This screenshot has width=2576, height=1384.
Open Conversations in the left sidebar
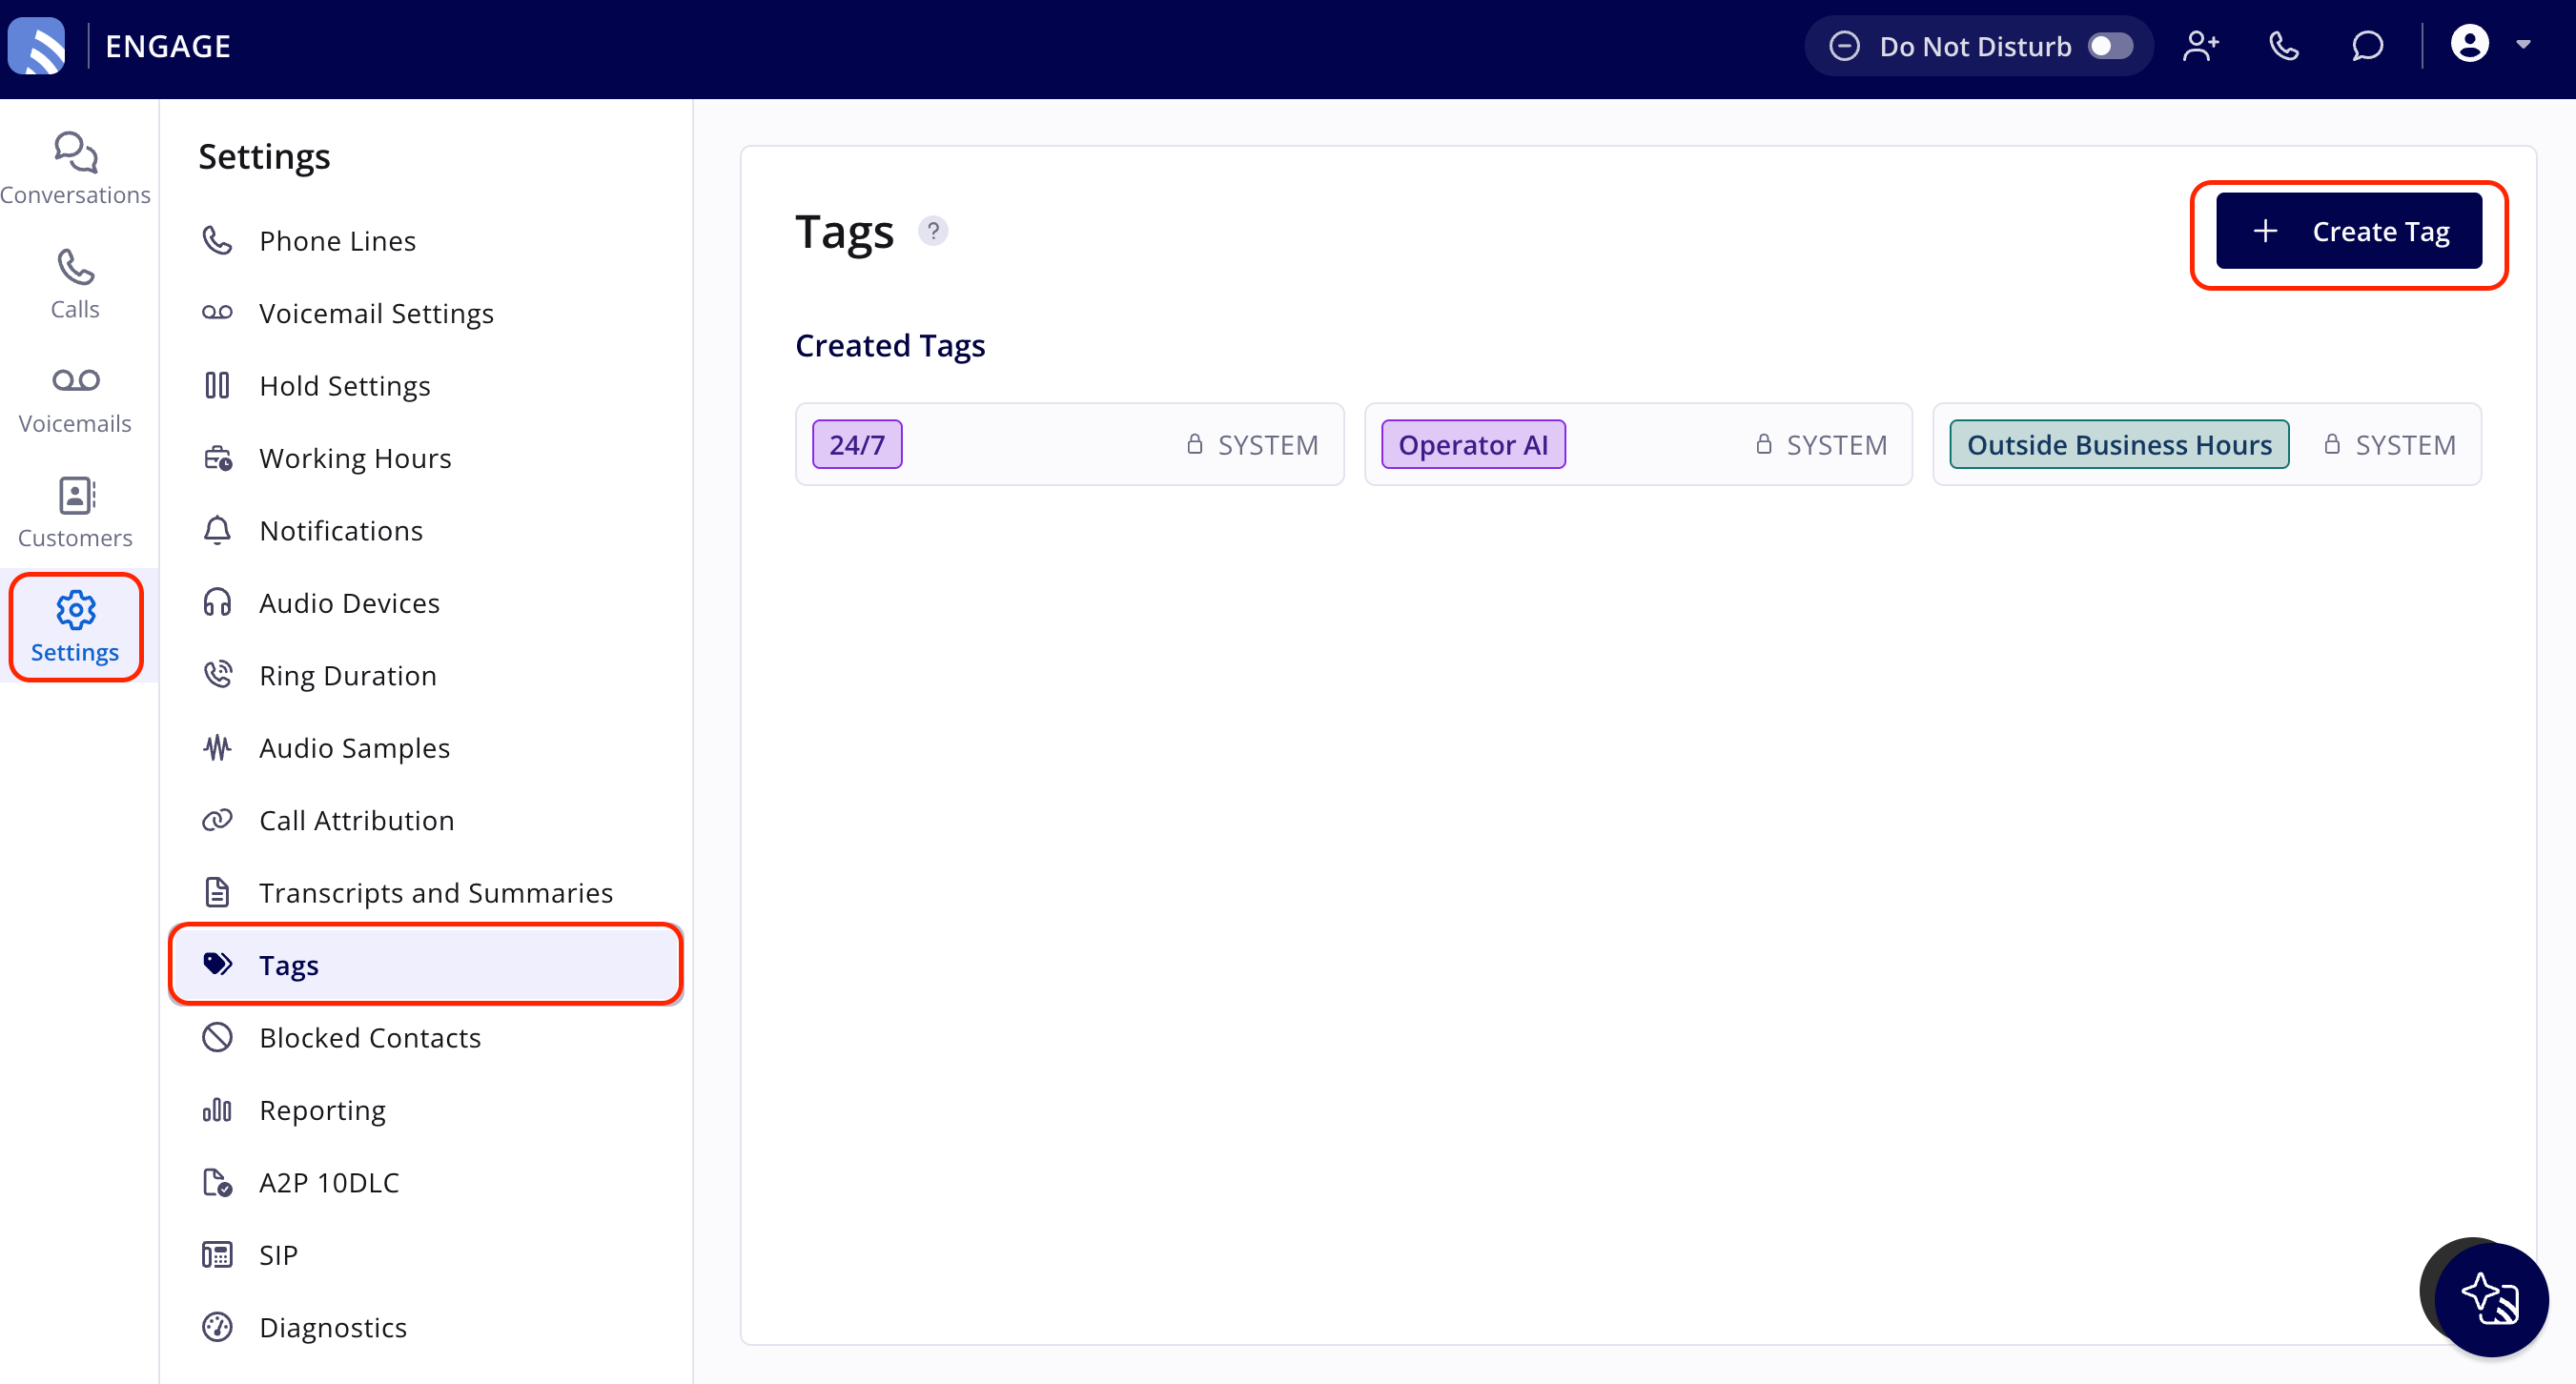pos(75,169)
